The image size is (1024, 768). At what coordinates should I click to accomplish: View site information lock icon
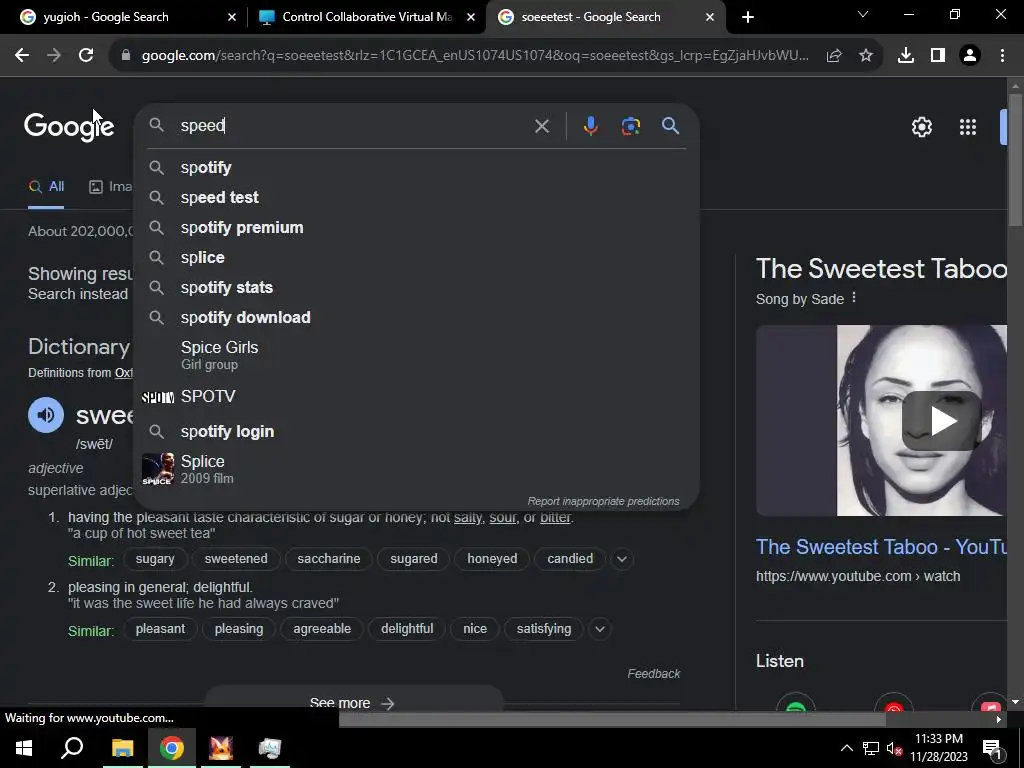[126, 56]
